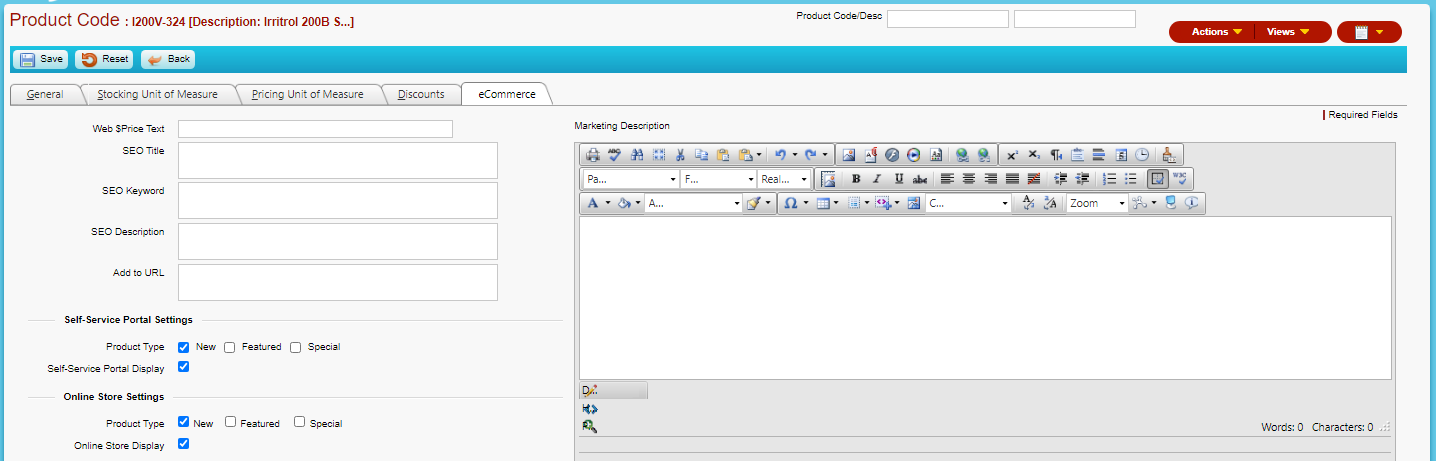Click the Cut scissors icon

(680, 155)
